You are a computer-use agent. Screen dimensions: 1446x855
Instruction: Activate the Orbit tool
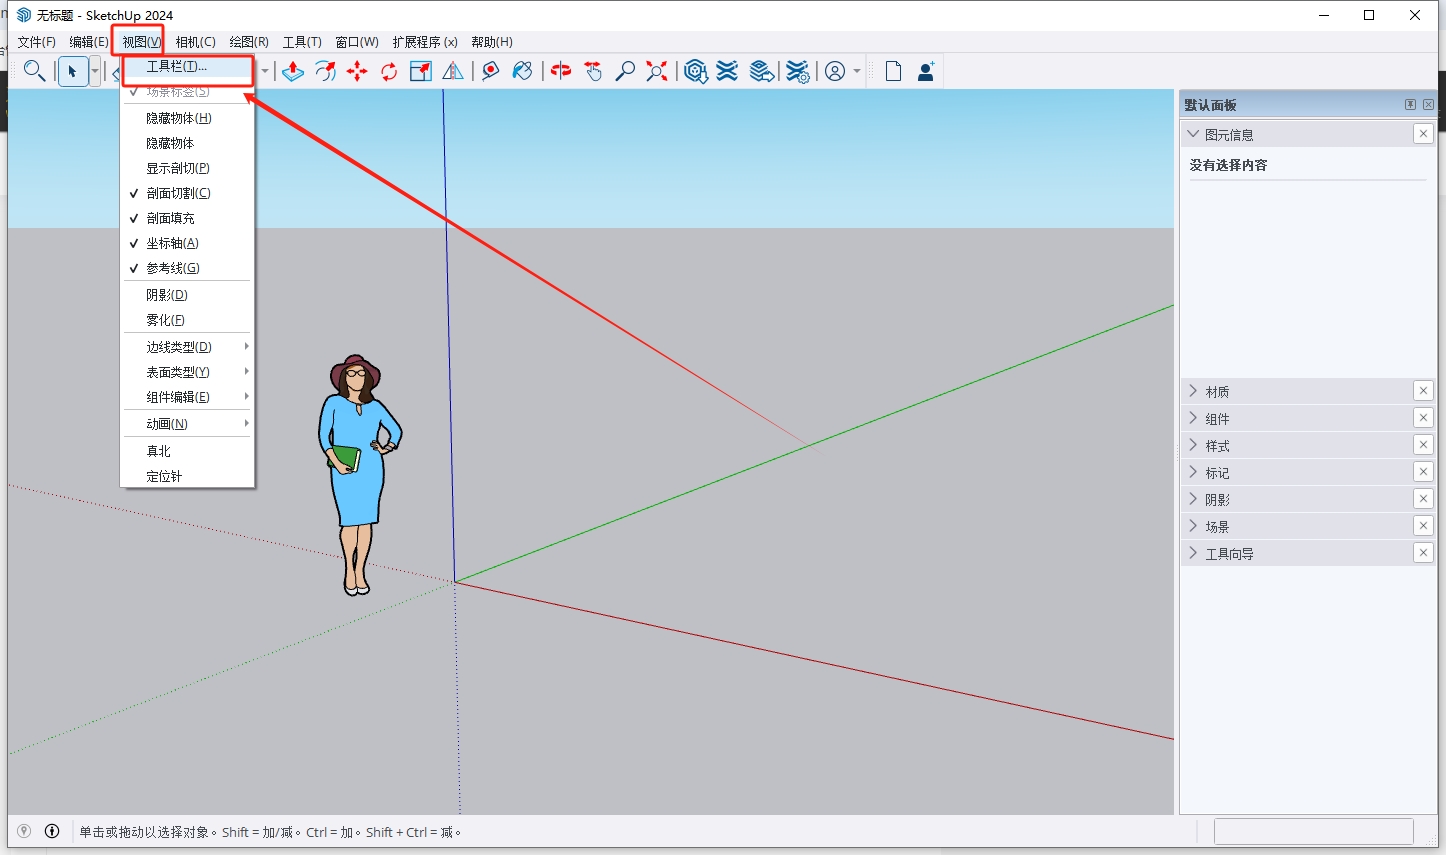tap(560, 71)
